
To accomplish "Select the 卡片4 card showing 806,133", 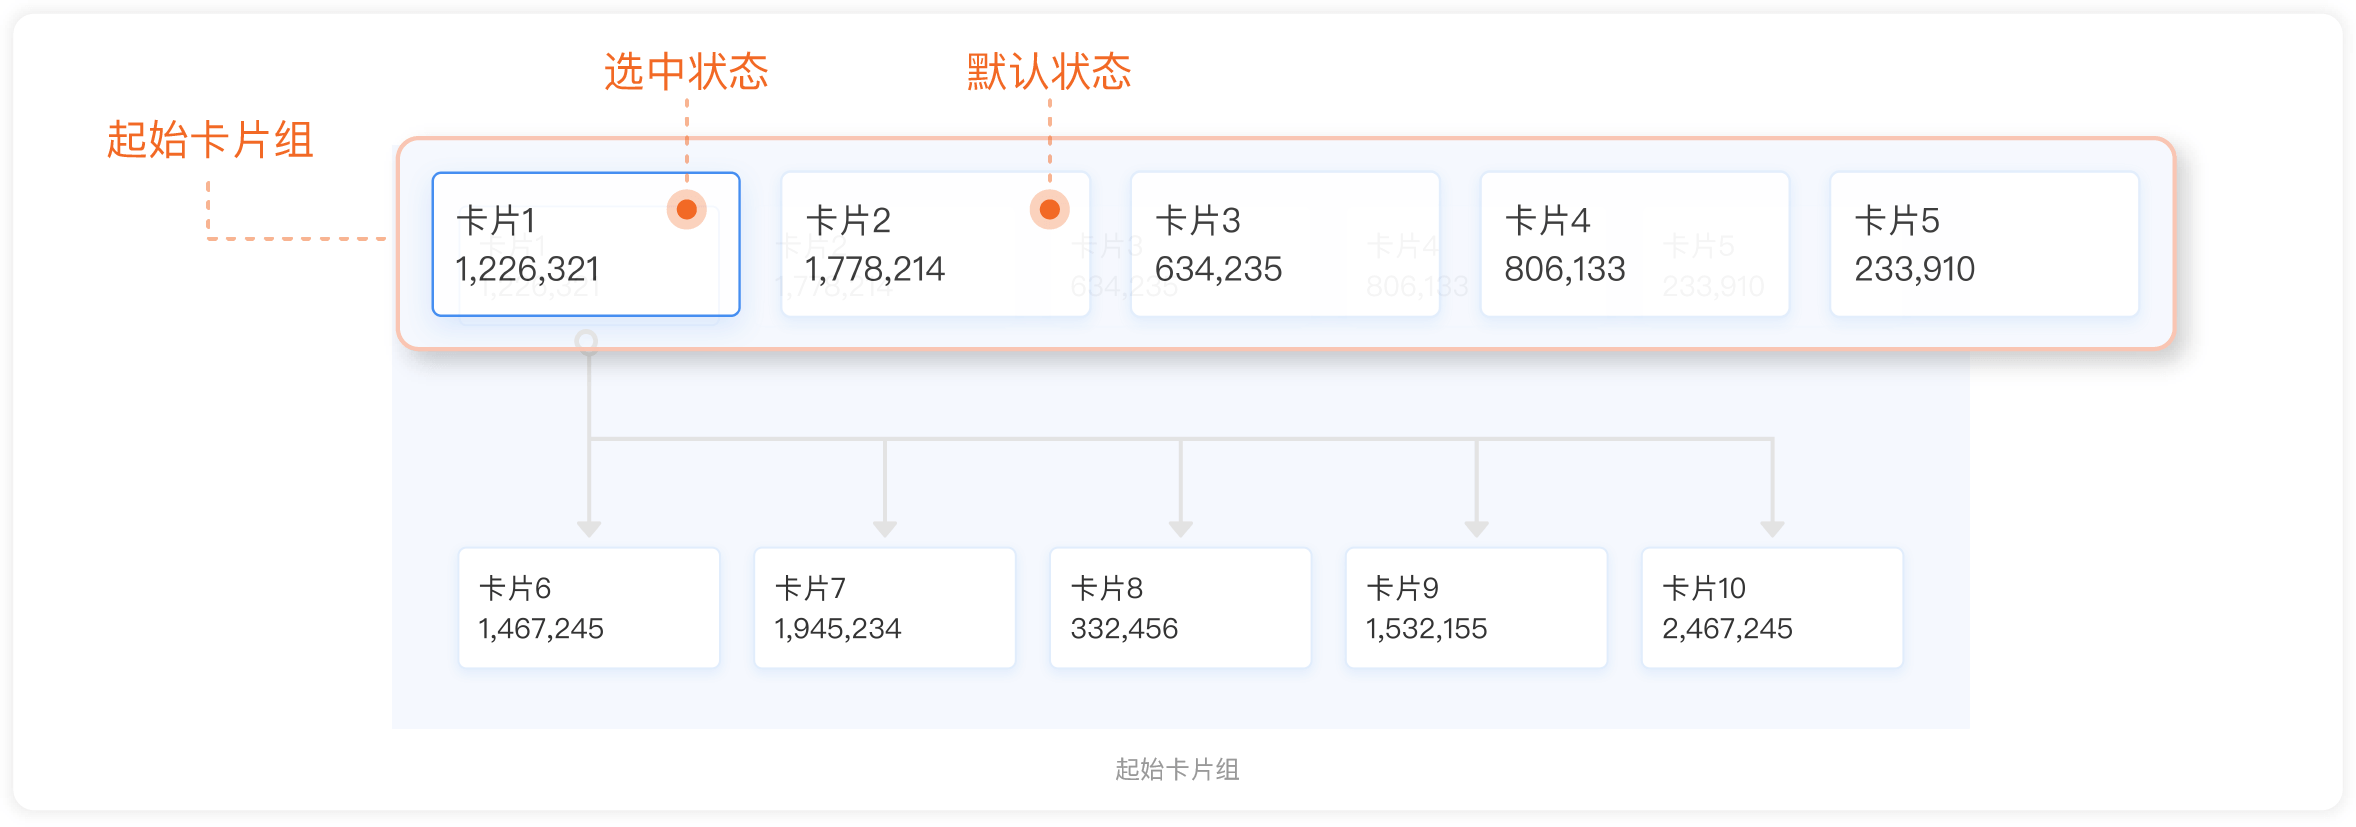I will 1635,244.
